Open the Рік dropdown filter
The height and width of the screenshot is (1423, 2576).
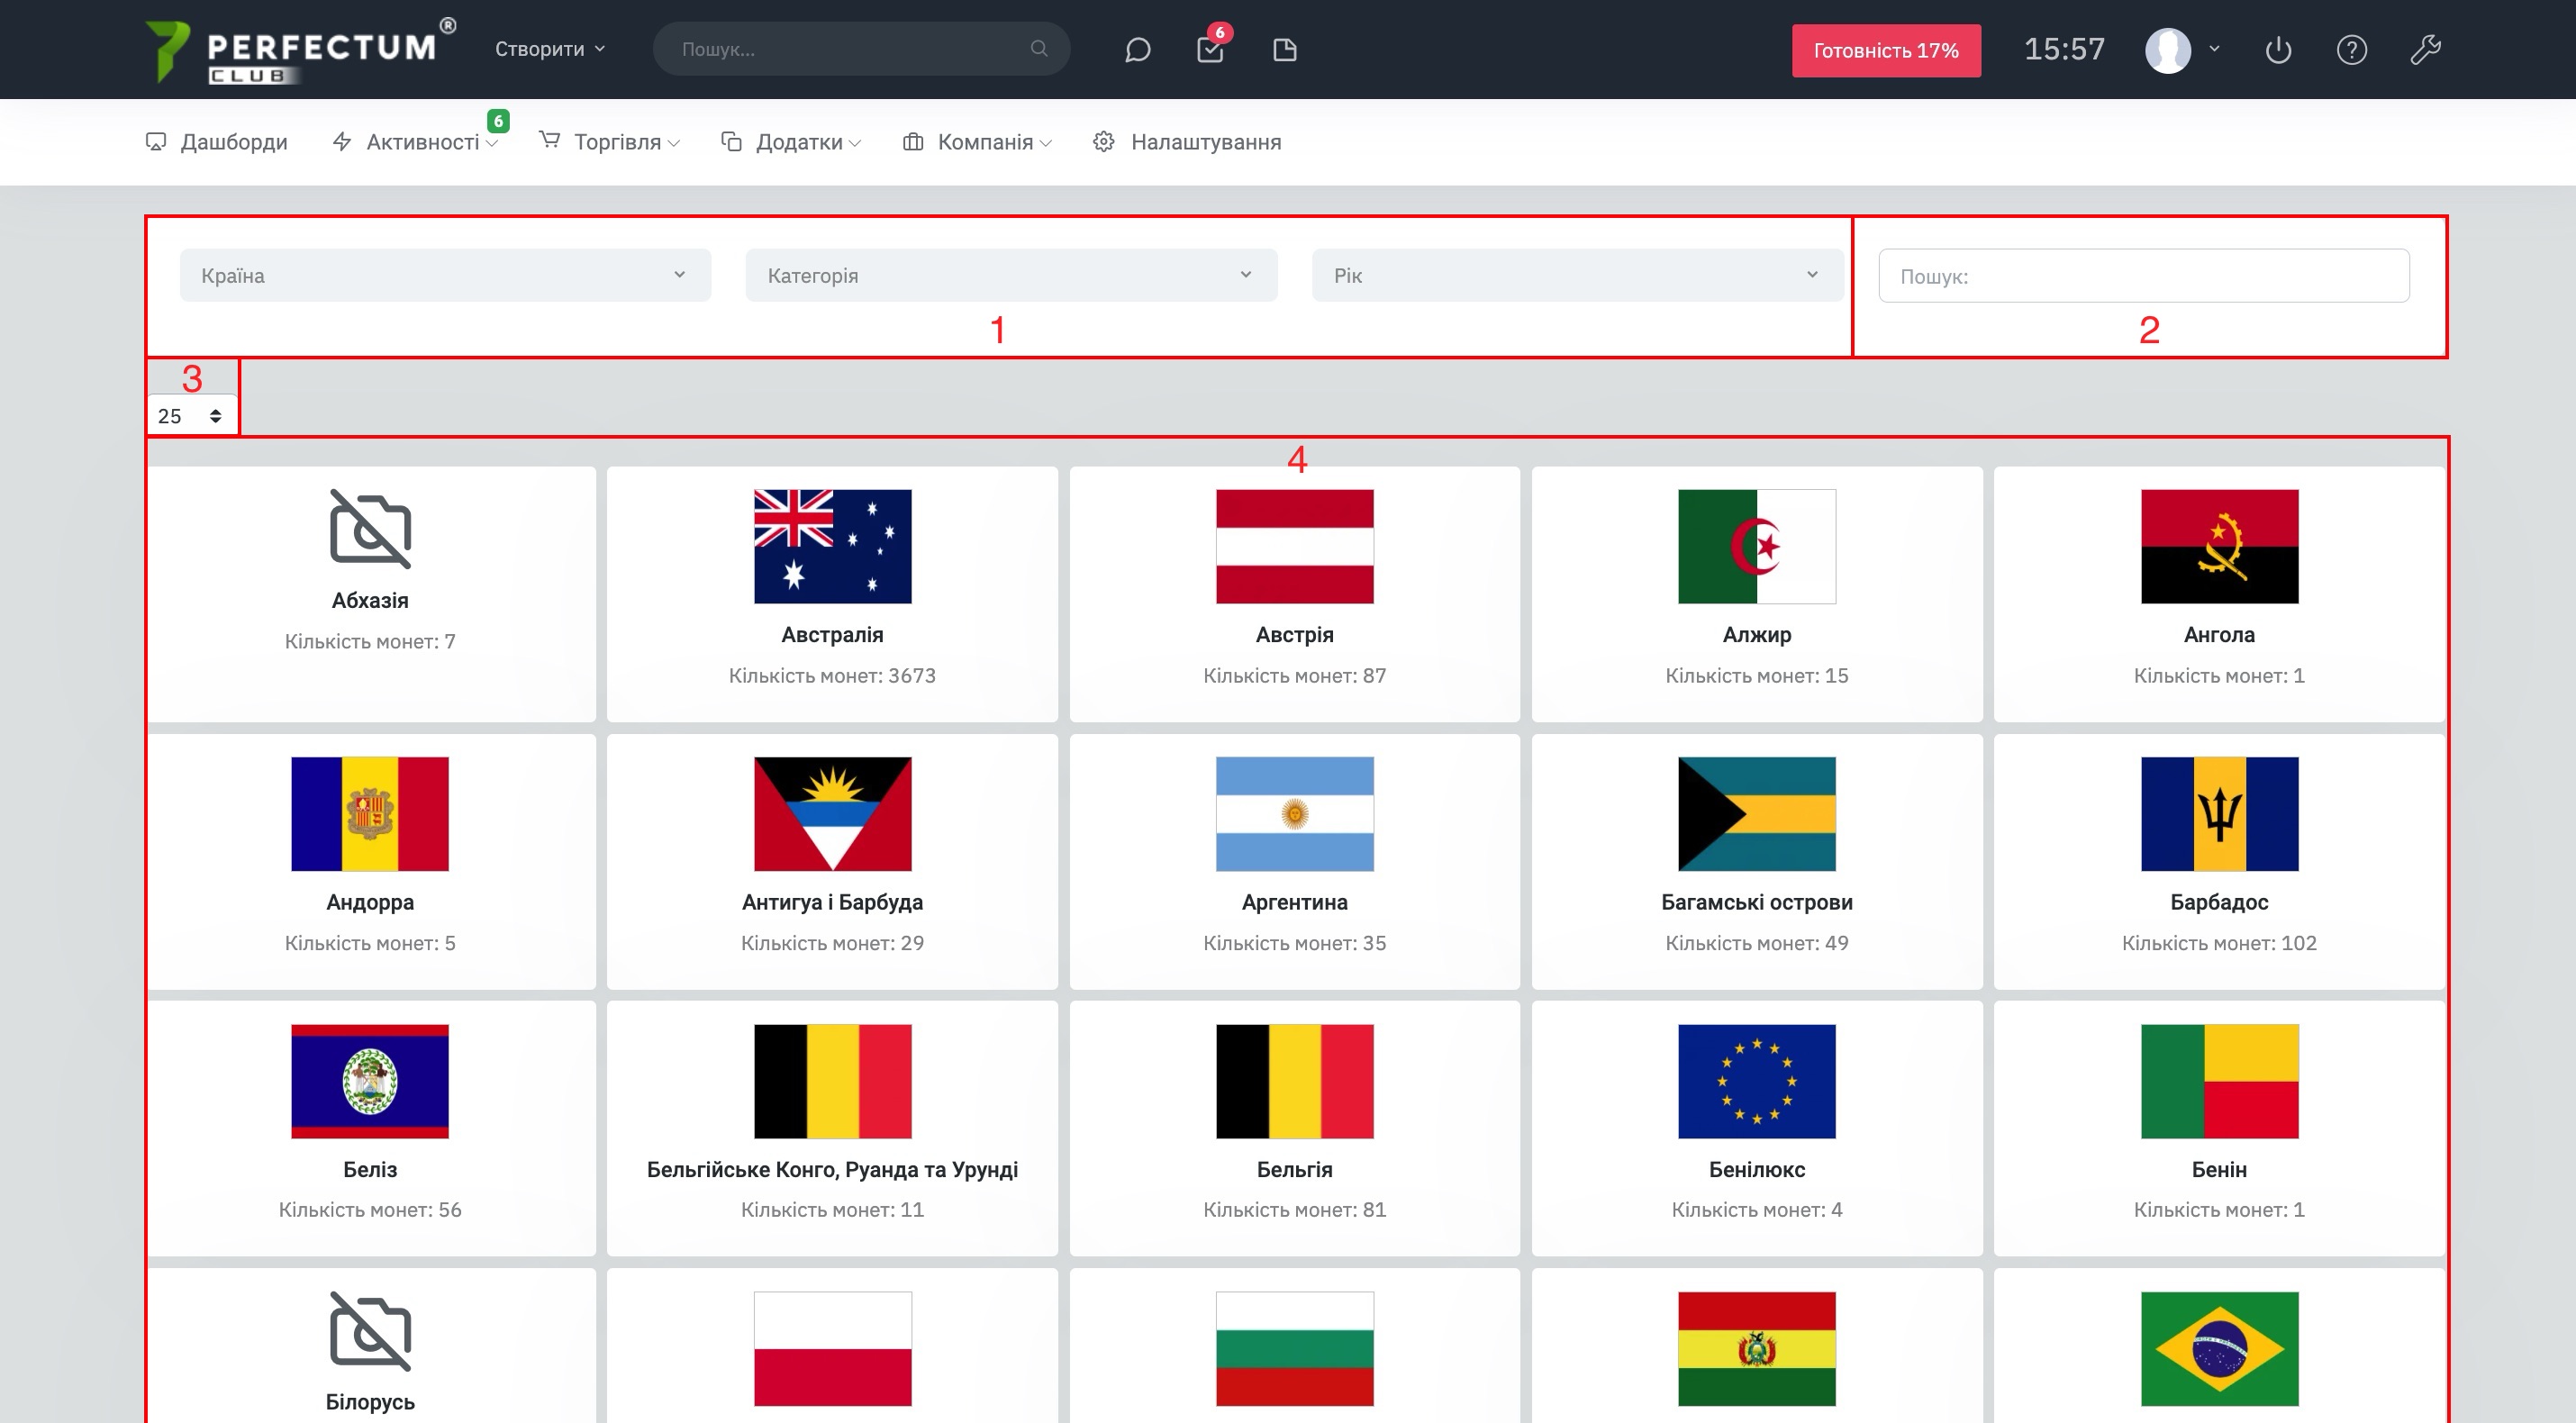tap(1577, 275)
